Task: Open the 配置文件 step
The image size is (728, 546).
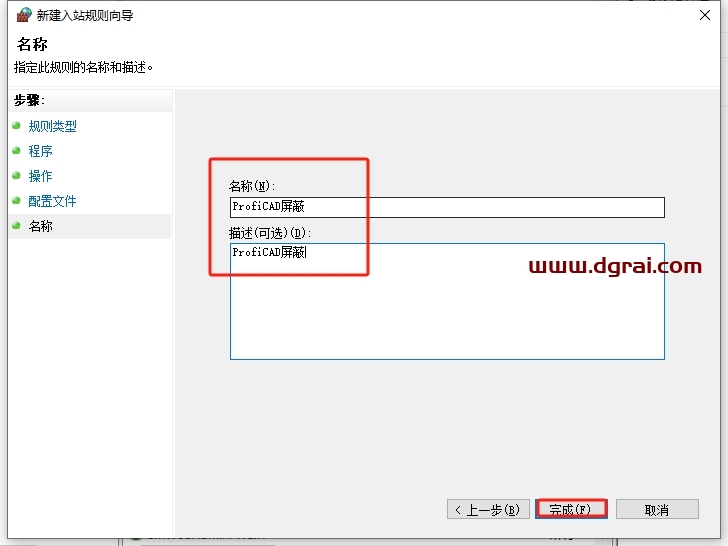Action: click(52, 201)
